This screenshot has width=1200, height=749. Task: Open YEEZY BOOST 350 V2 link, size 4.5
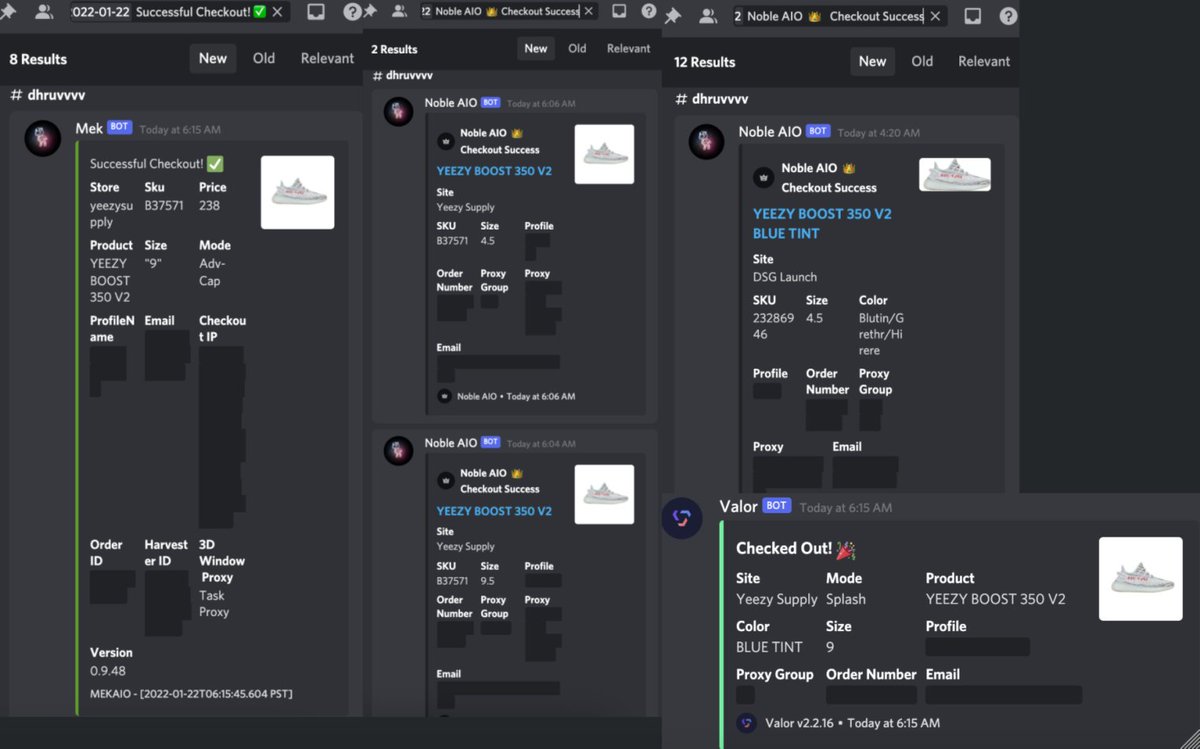coord(494,171)
